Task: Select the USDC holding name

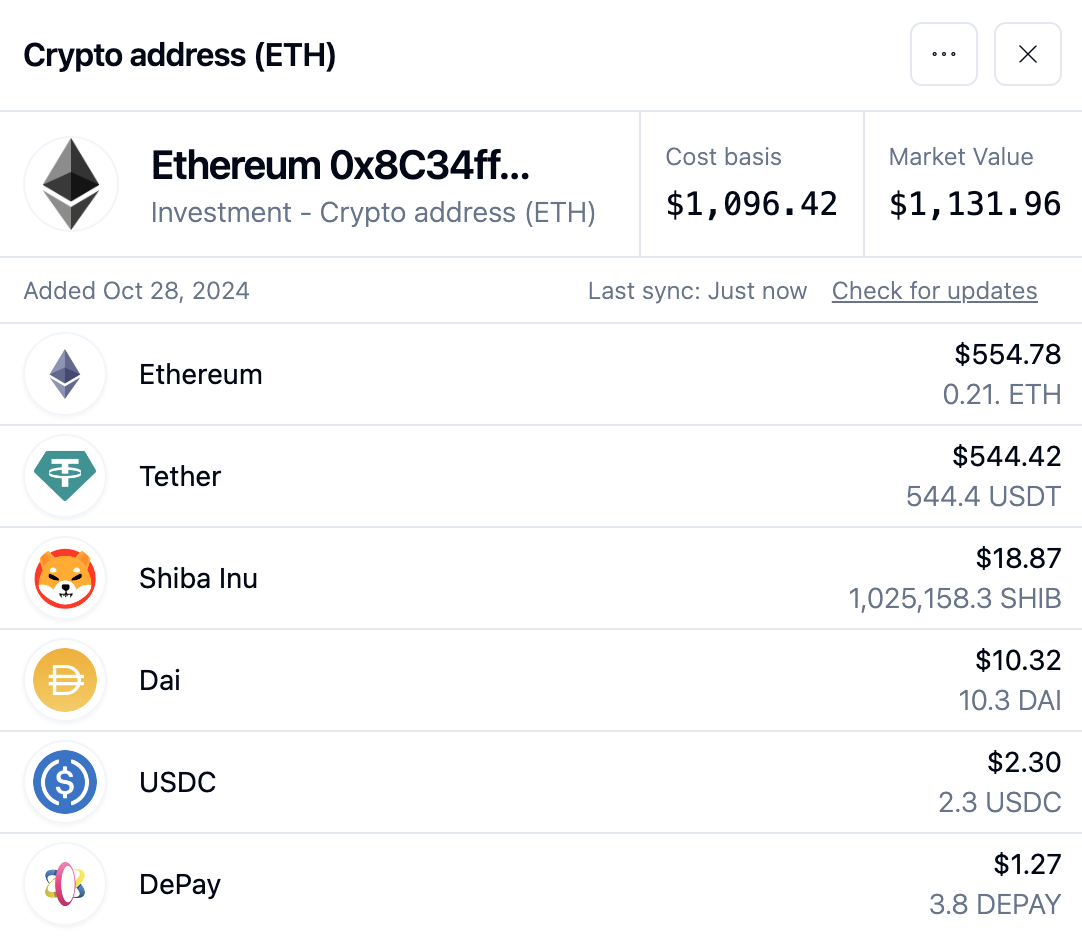Action: [x=177, y=782]
